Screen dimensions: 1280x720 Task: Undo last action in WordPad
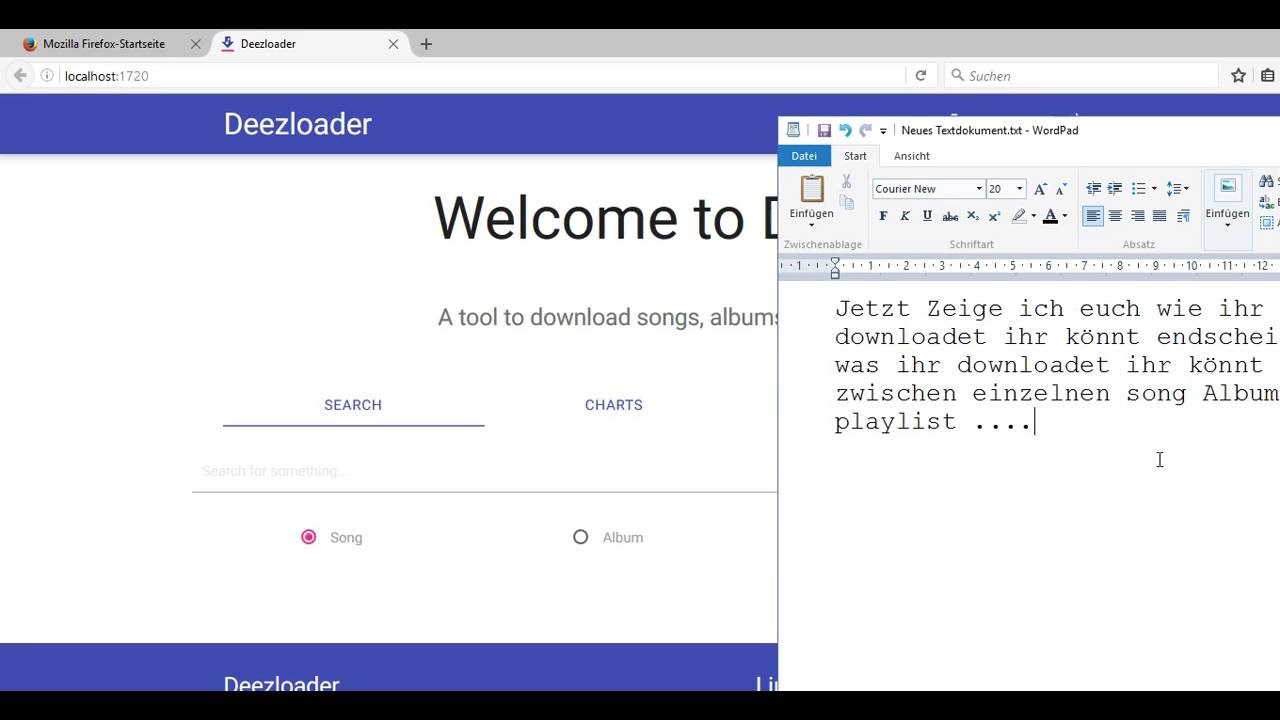[845, 130]
